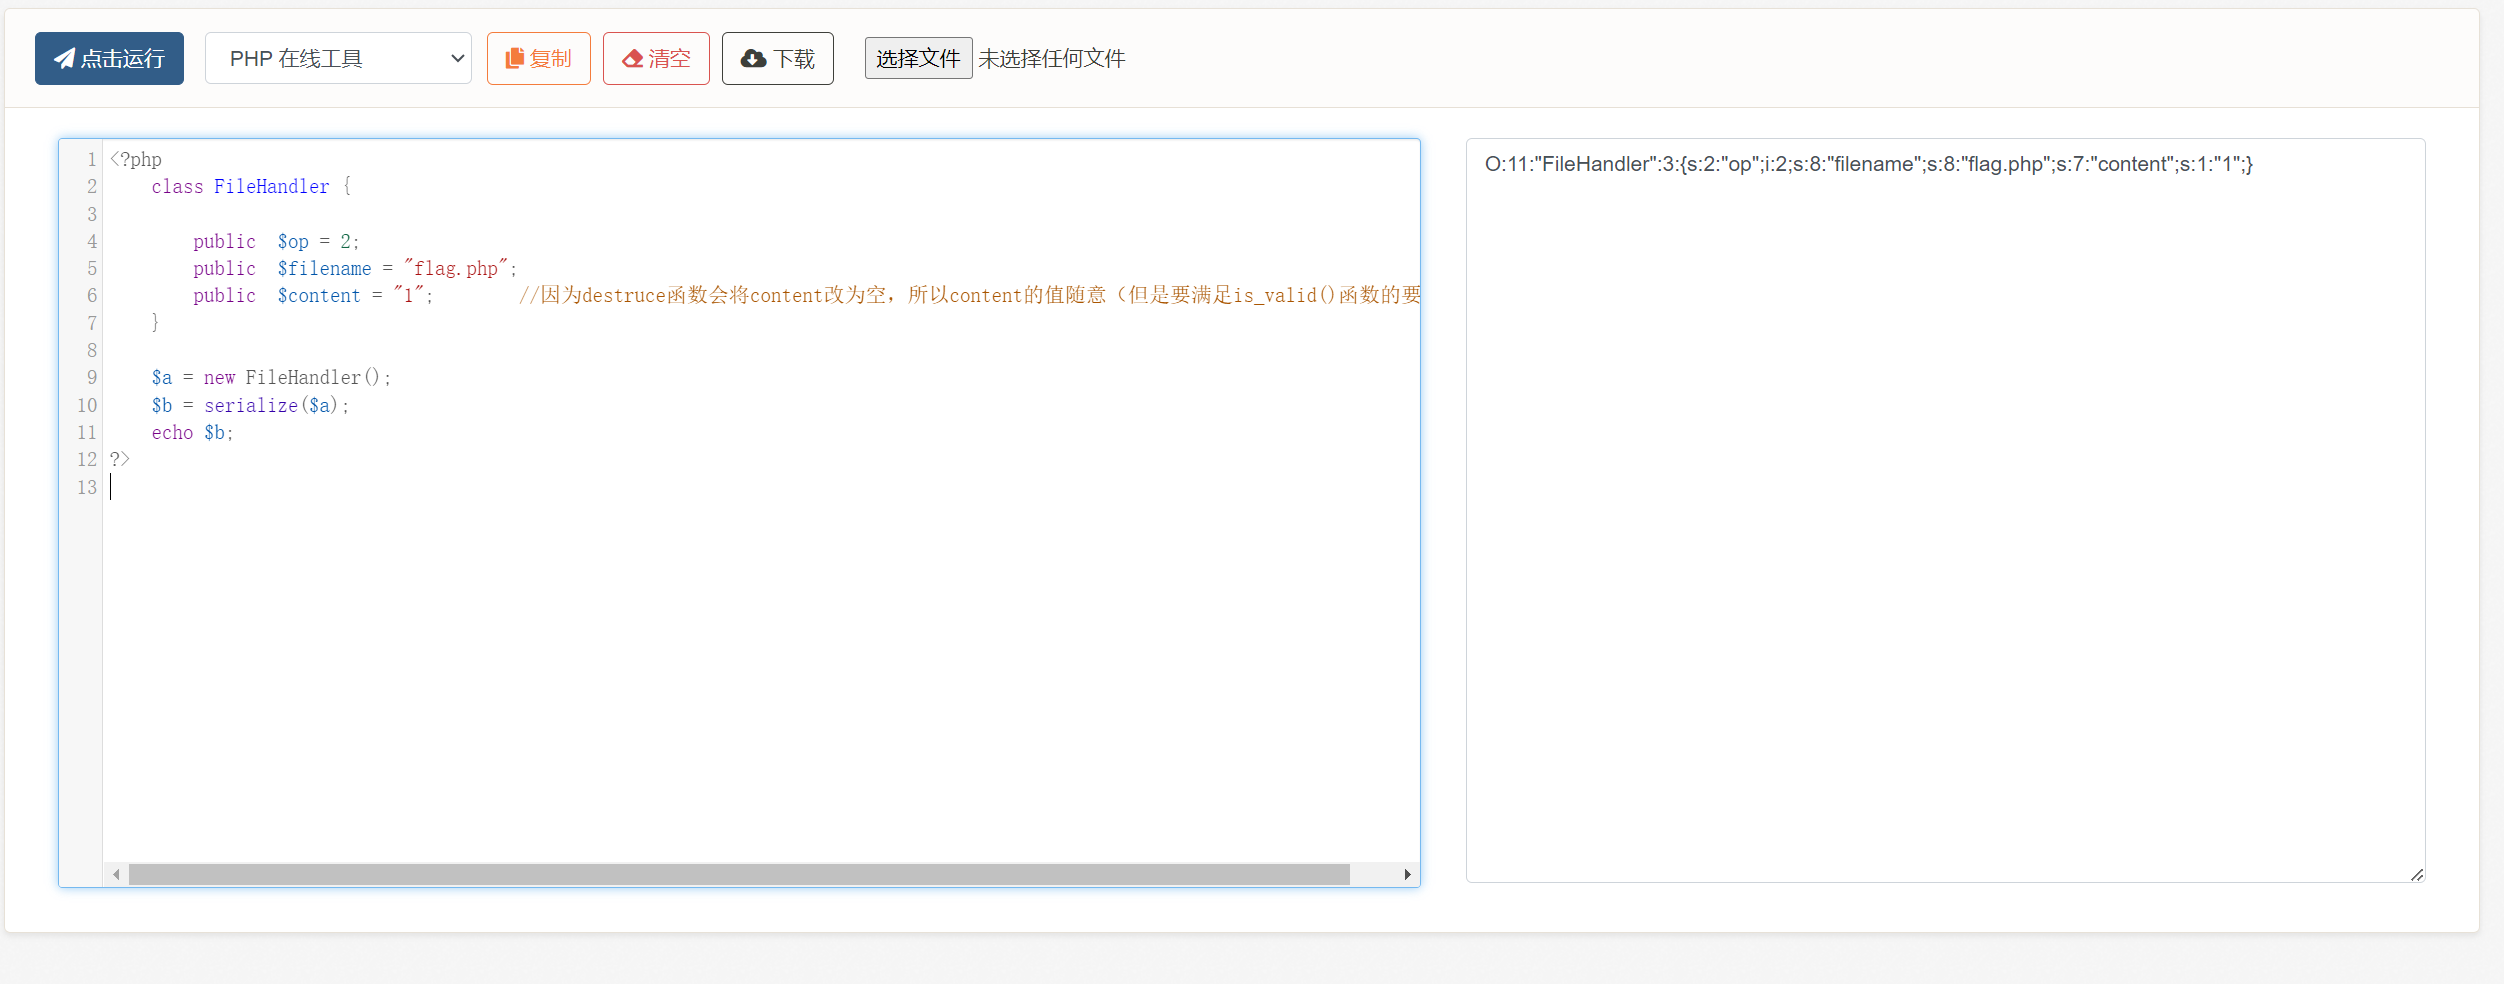
Task: Click the "echo $b;" line
Action: [192, 433]
